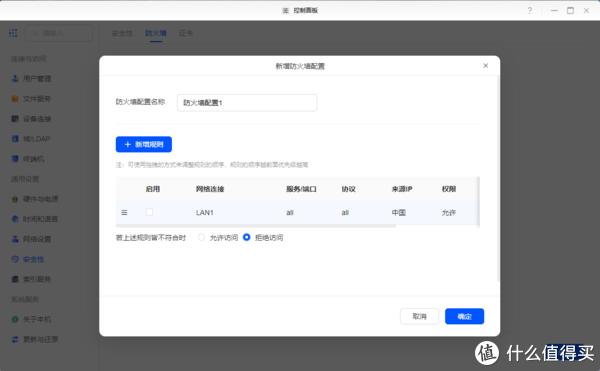This screenshot has width=600, height=371.
Task: Click the 网络设置 sidebar icon
Action: (15, 239)
